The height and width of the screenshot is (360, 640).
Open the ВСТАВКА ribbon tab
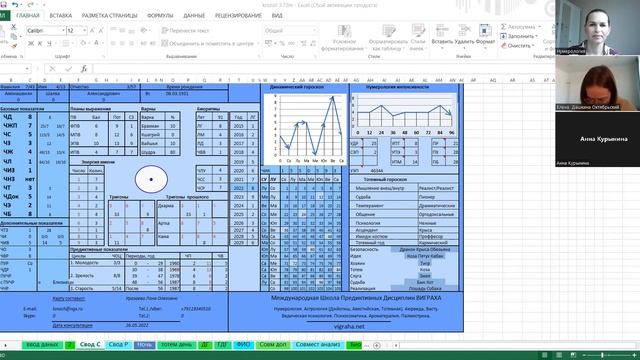tap(61, 16)
